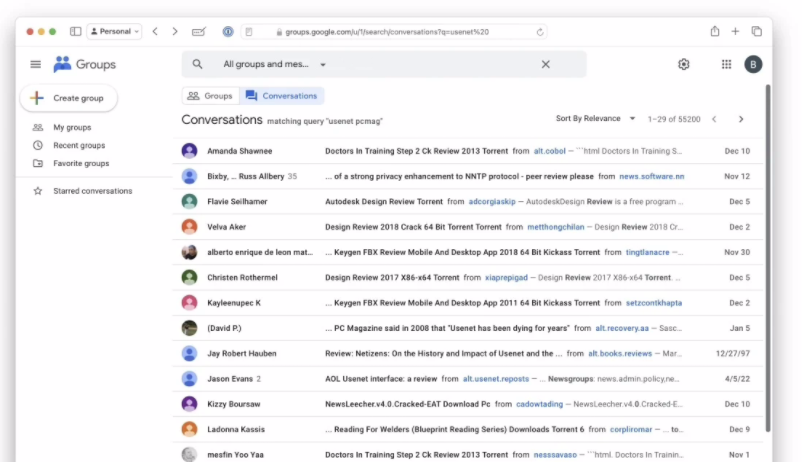Open the 'Review: Netizens' conversation by Jay Robert Hauben
This screenshot has width=802, height=472.
(x=443, y=353)
